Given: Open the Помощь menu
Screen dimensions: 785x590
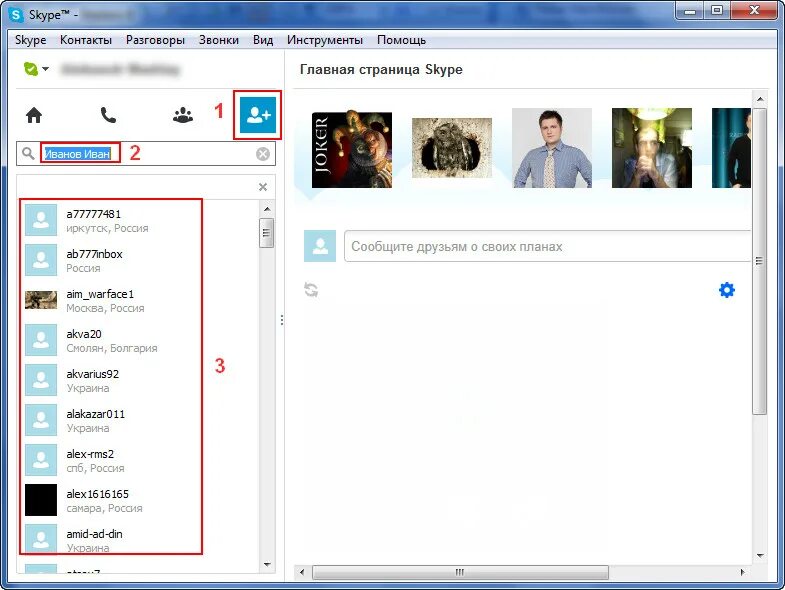Looking at the screenshot, I should [x=402, y=40].
